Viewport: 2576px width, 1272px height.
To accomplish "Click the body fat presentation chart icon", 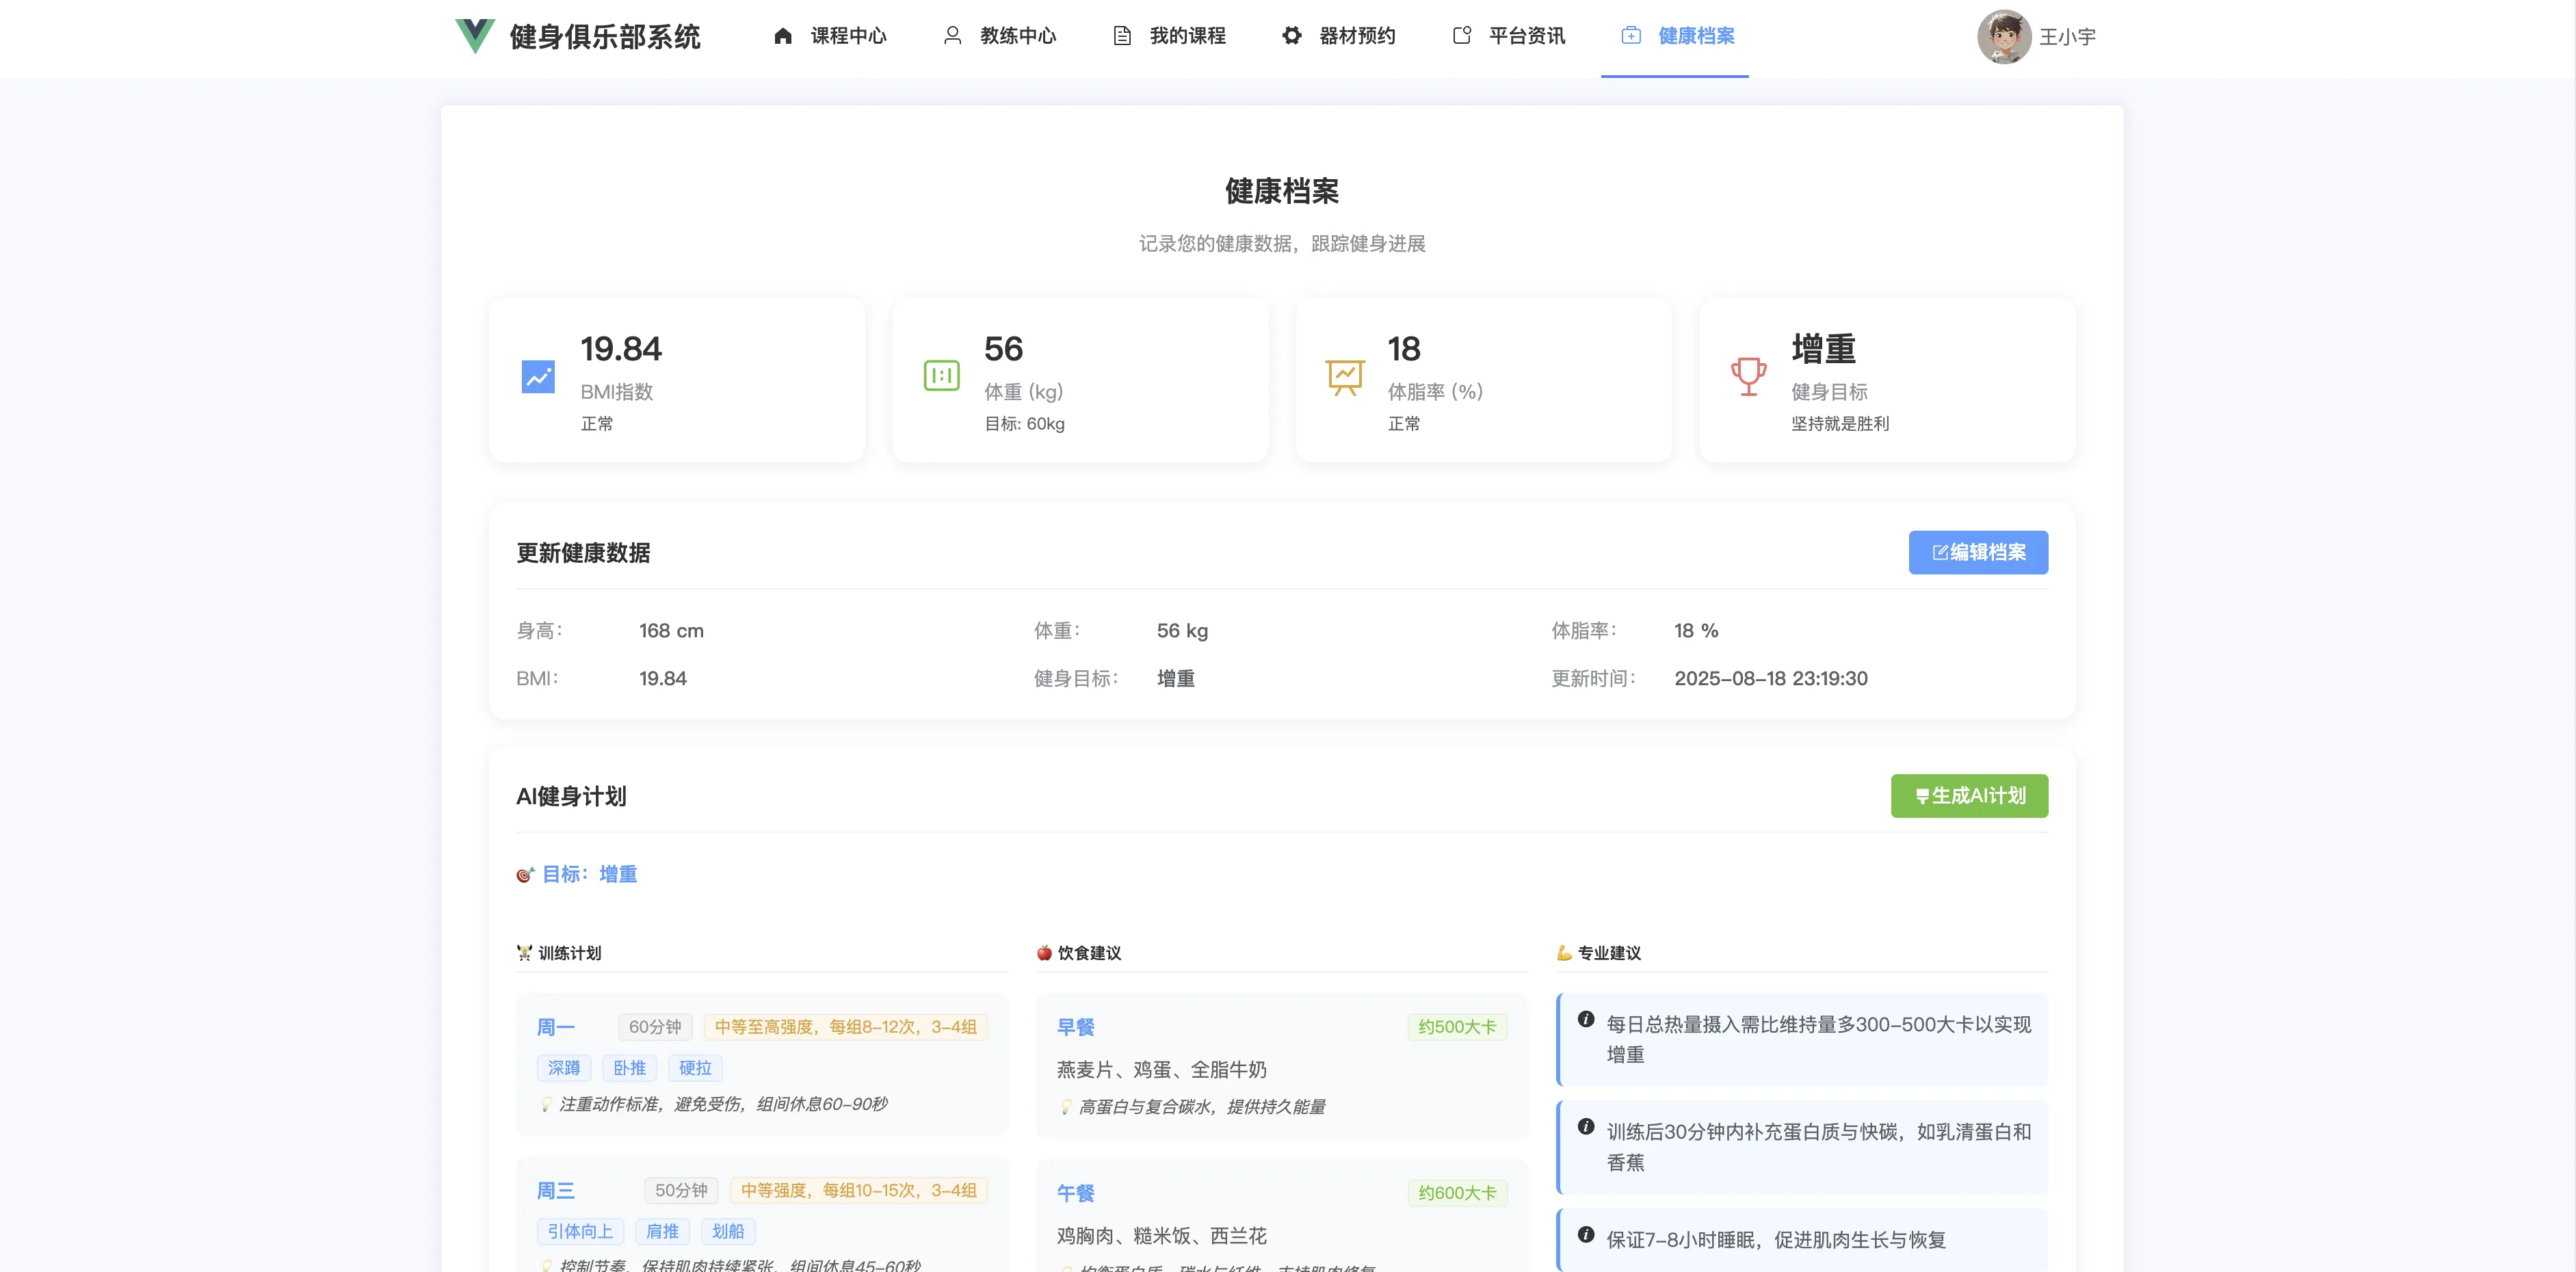I will 1345,377.
